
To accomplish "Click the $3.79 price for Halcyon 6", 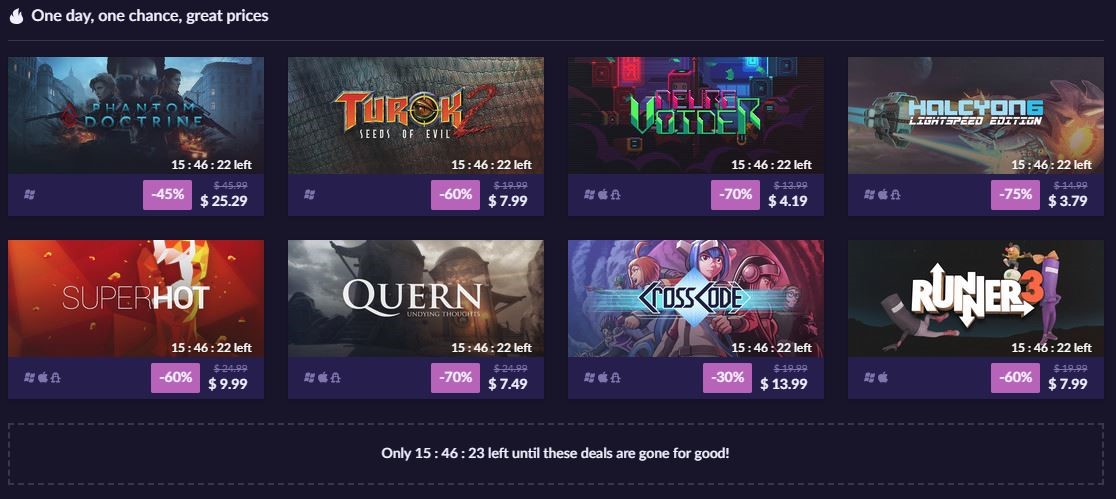I will point(1068,201).
